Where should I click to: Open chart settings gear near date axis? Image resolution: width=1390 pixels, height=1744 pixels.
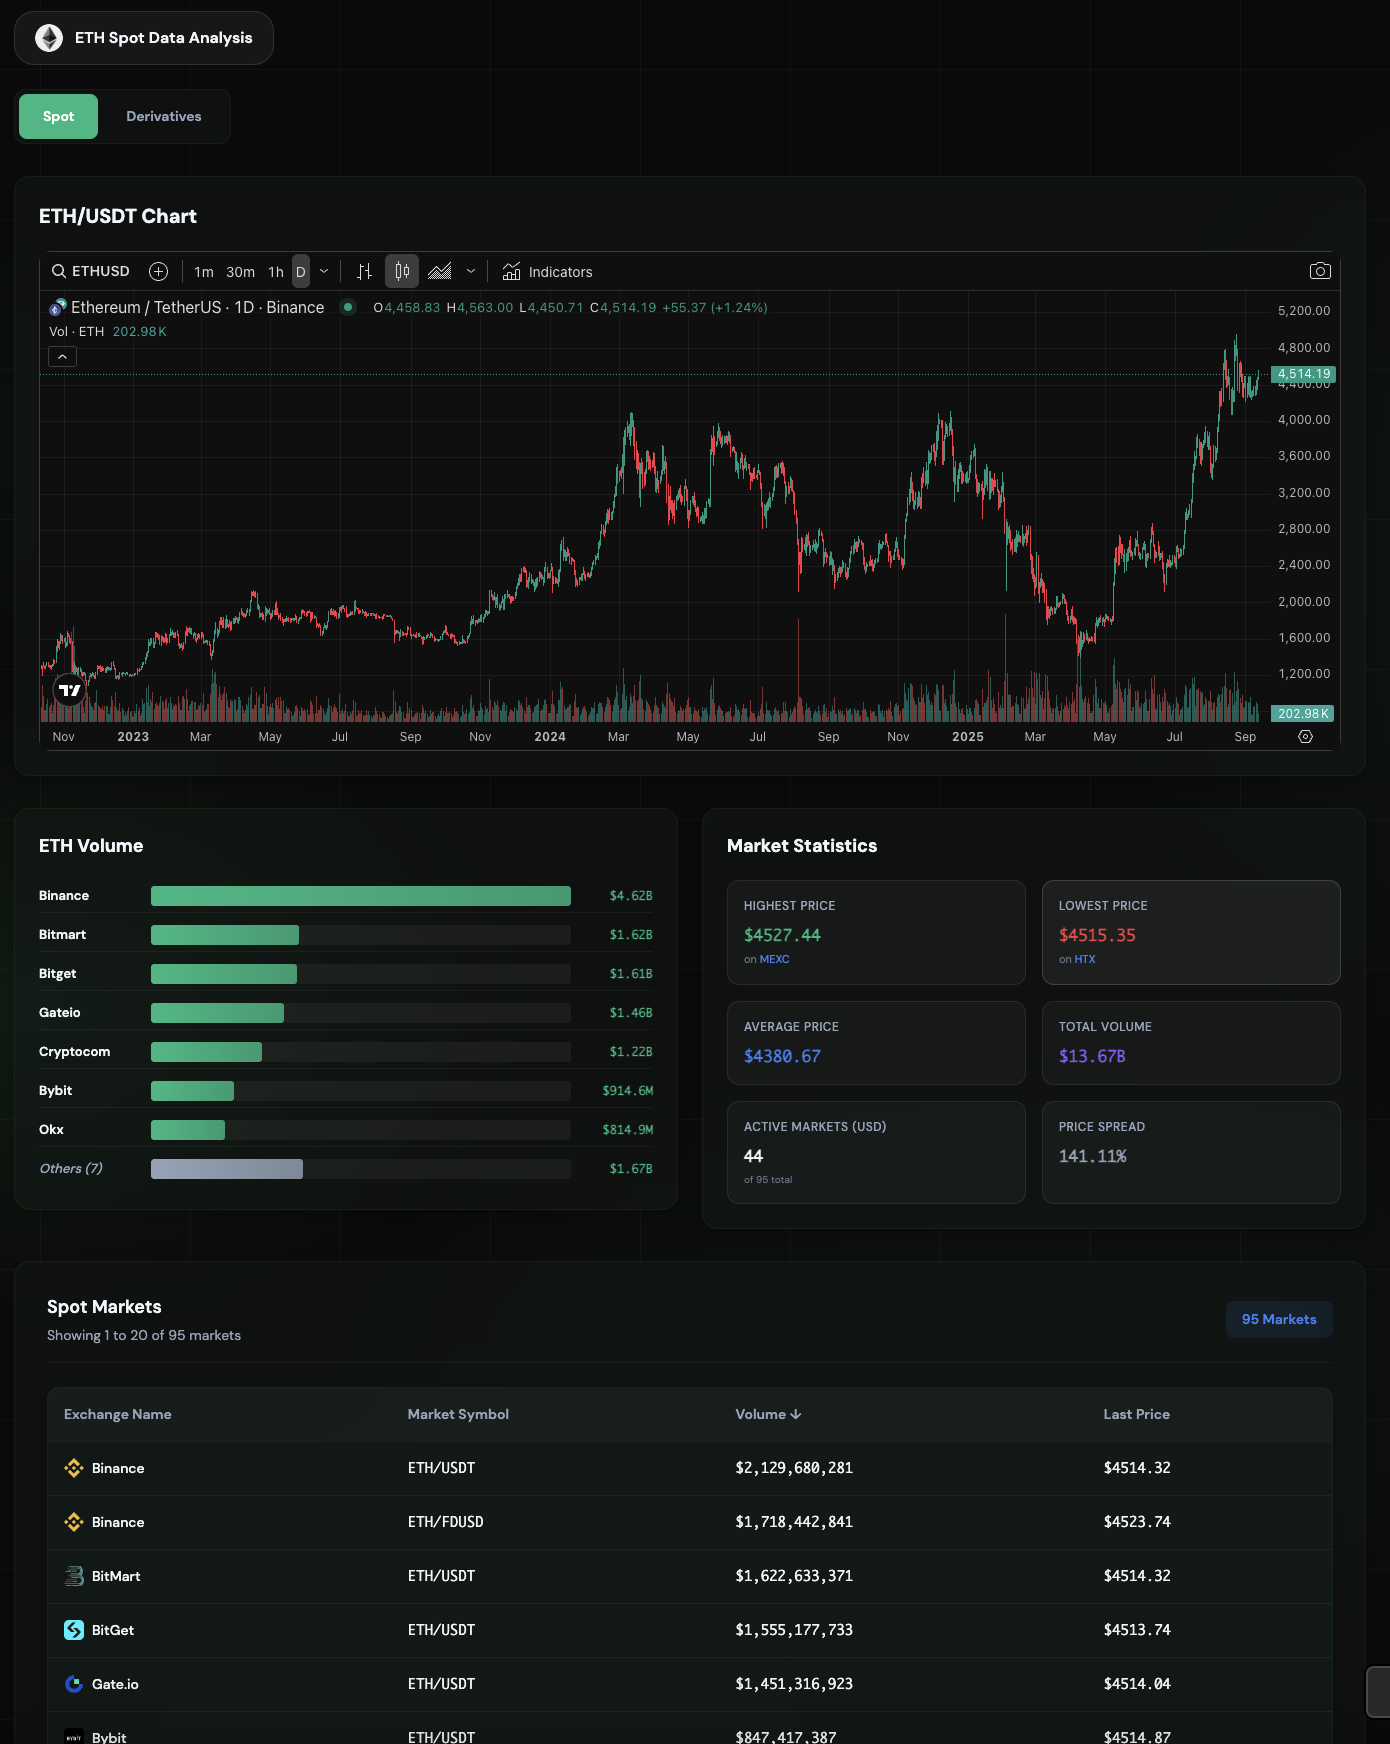1305,736
